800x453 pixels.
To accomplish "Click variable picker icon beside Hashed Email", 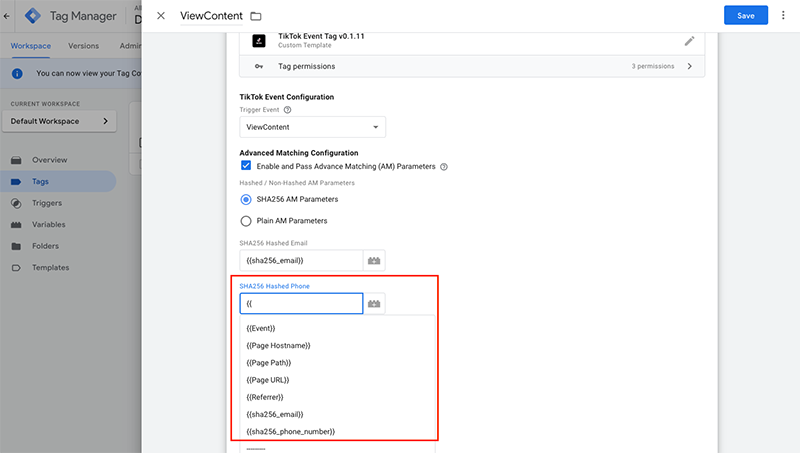I will tap(375, 260).
